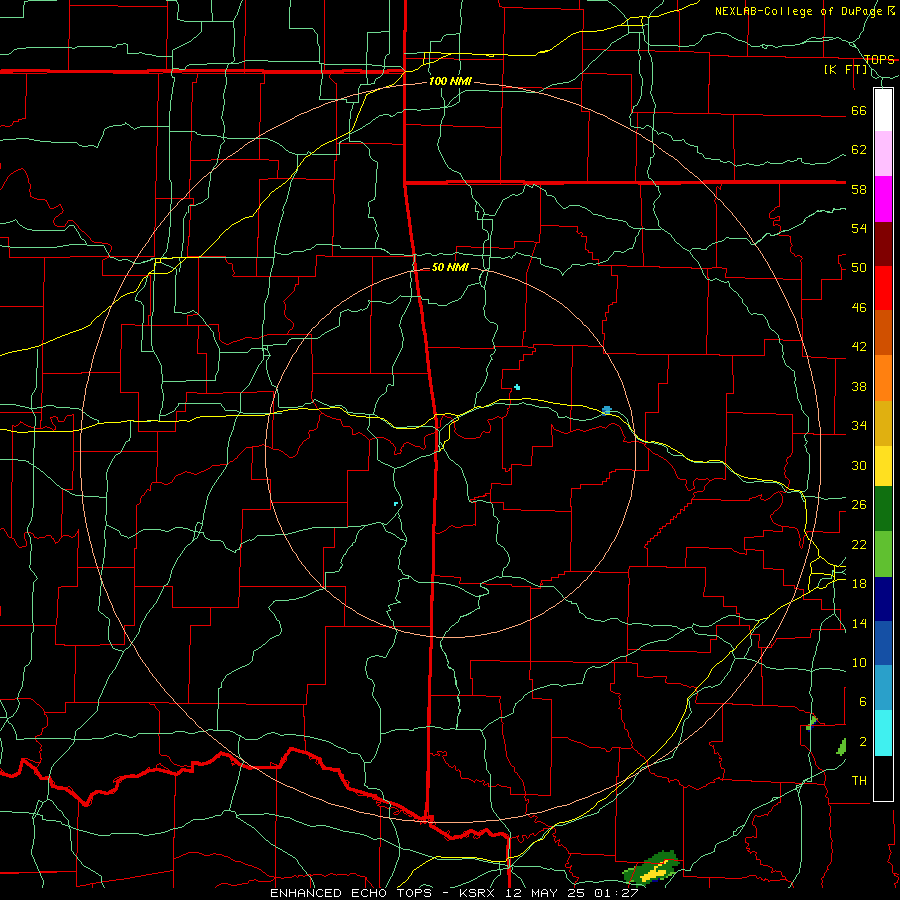Image resolution: width=900 pixels, height=900 pixels.
Task: Select the bright red scale swatch
Action: (883, 288)
